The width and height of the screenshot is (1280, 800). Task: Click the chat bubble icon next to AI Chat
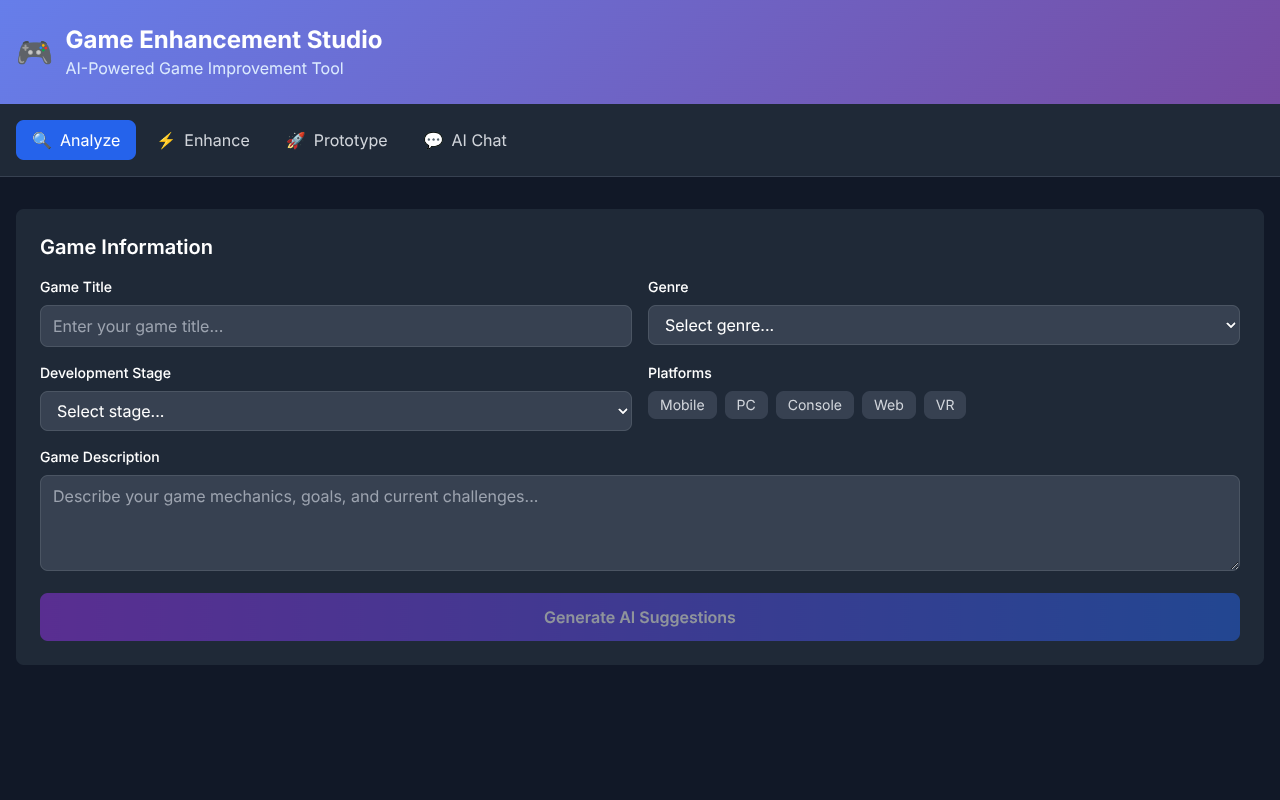433,140
